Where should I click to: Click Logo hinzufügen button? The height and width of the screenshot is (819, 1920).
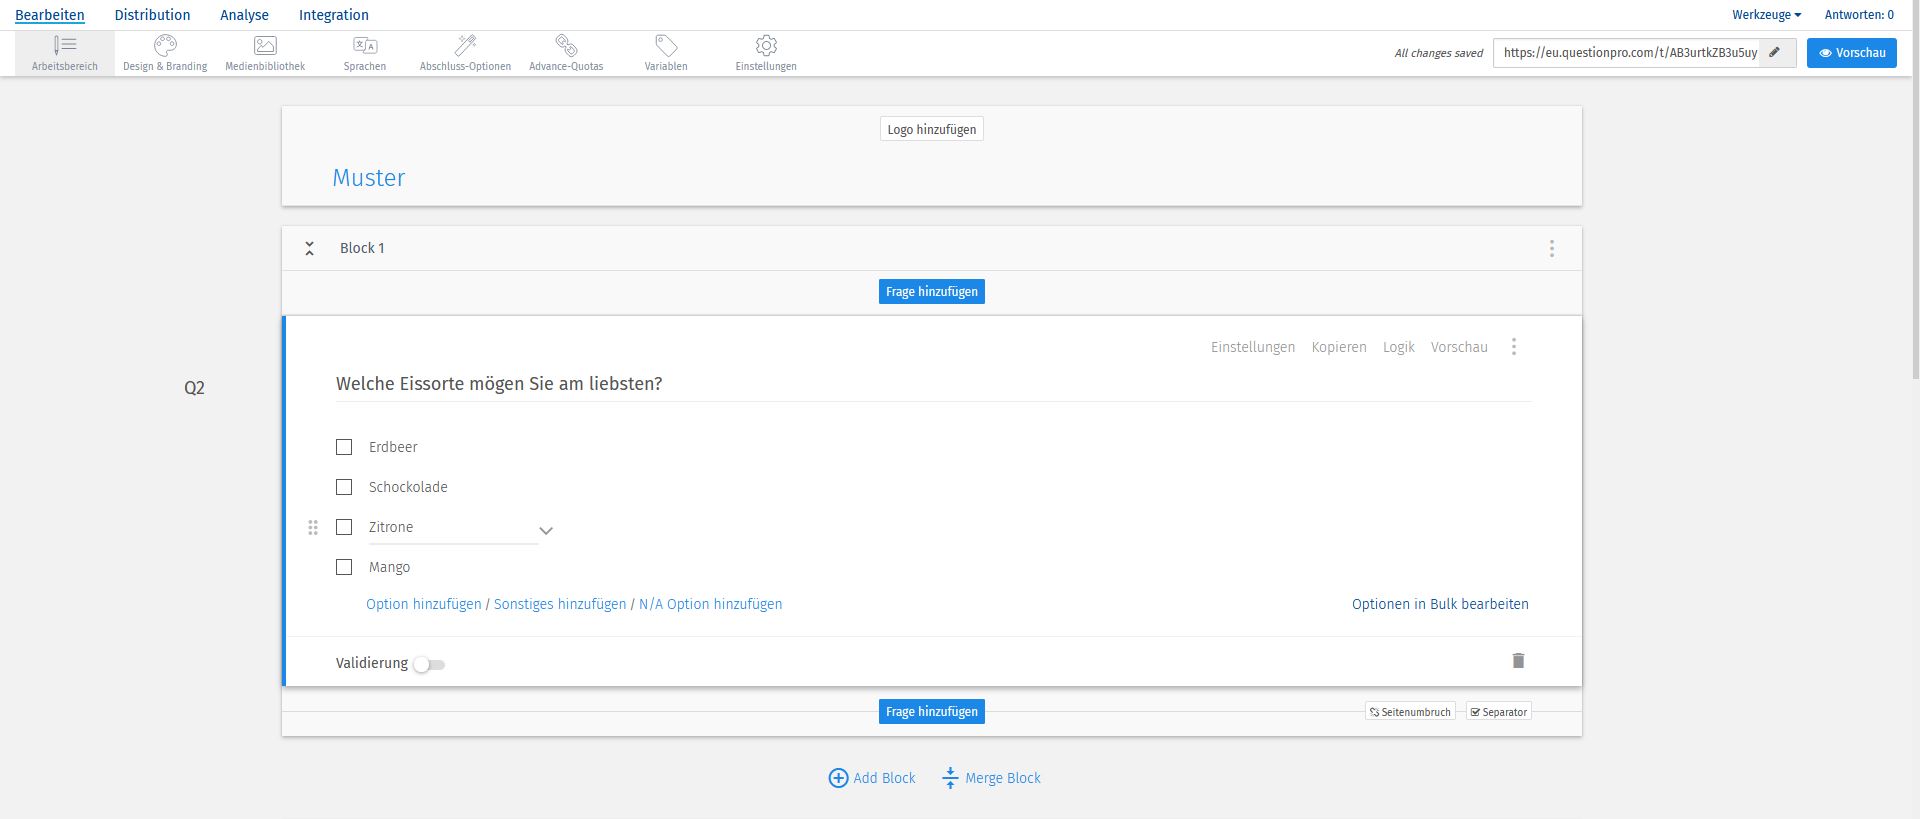[x=932, y=129]
